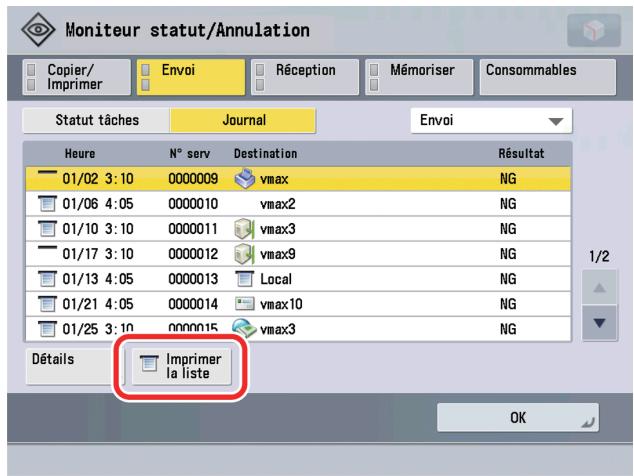Screen dimensions: 634x476
Task: Open the Mémoriser tab
Action: [x=419, y=77]
